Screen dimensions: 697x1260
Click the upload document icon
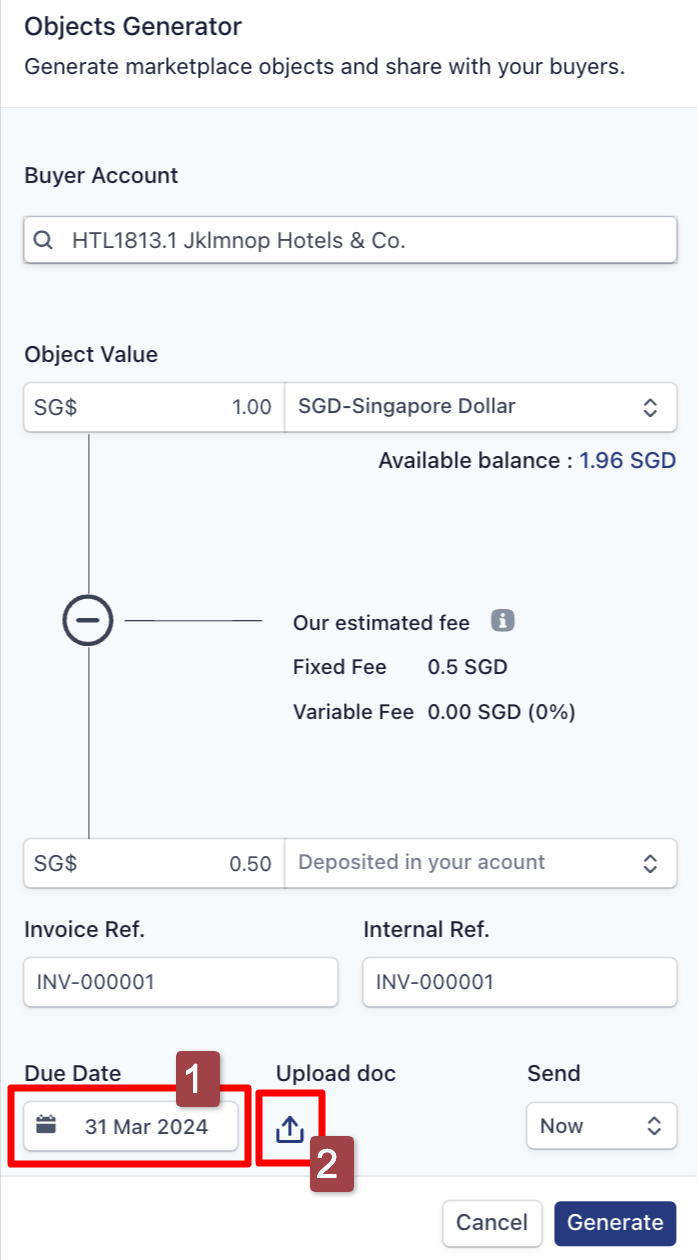pos(289,1128)
